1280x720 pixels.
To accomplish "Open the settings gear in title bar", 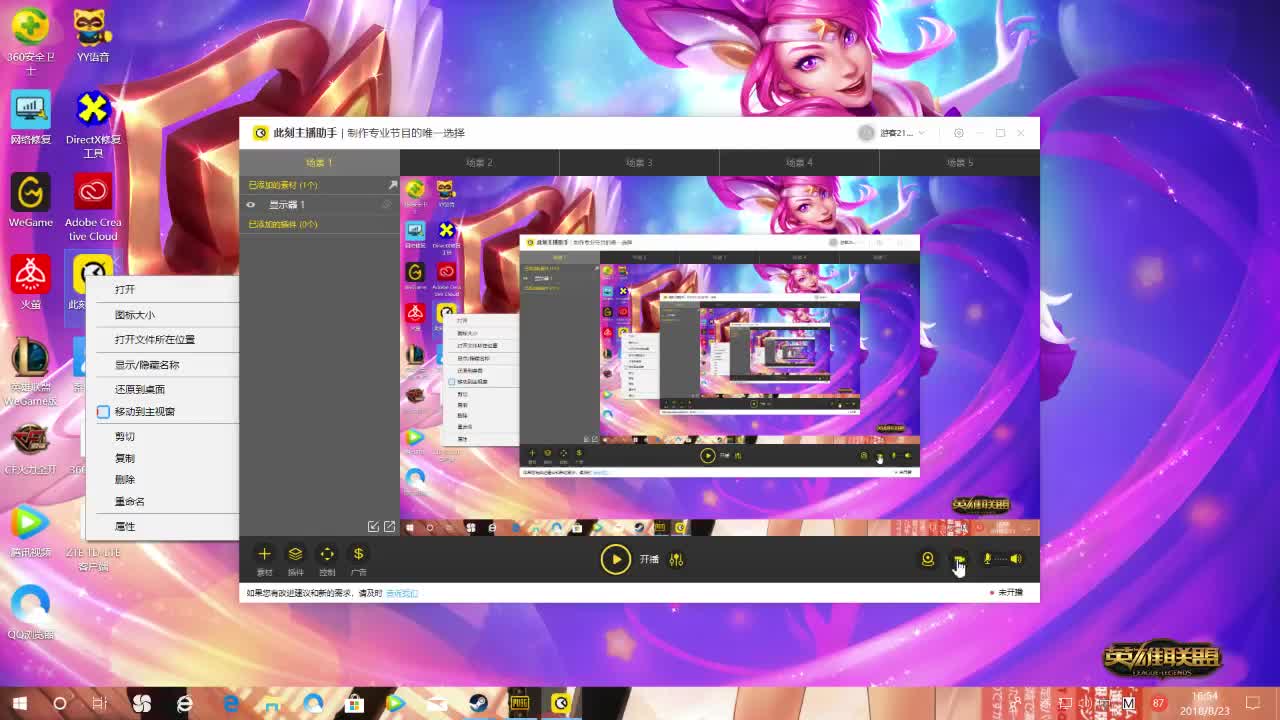I will [x=958, y=133].
